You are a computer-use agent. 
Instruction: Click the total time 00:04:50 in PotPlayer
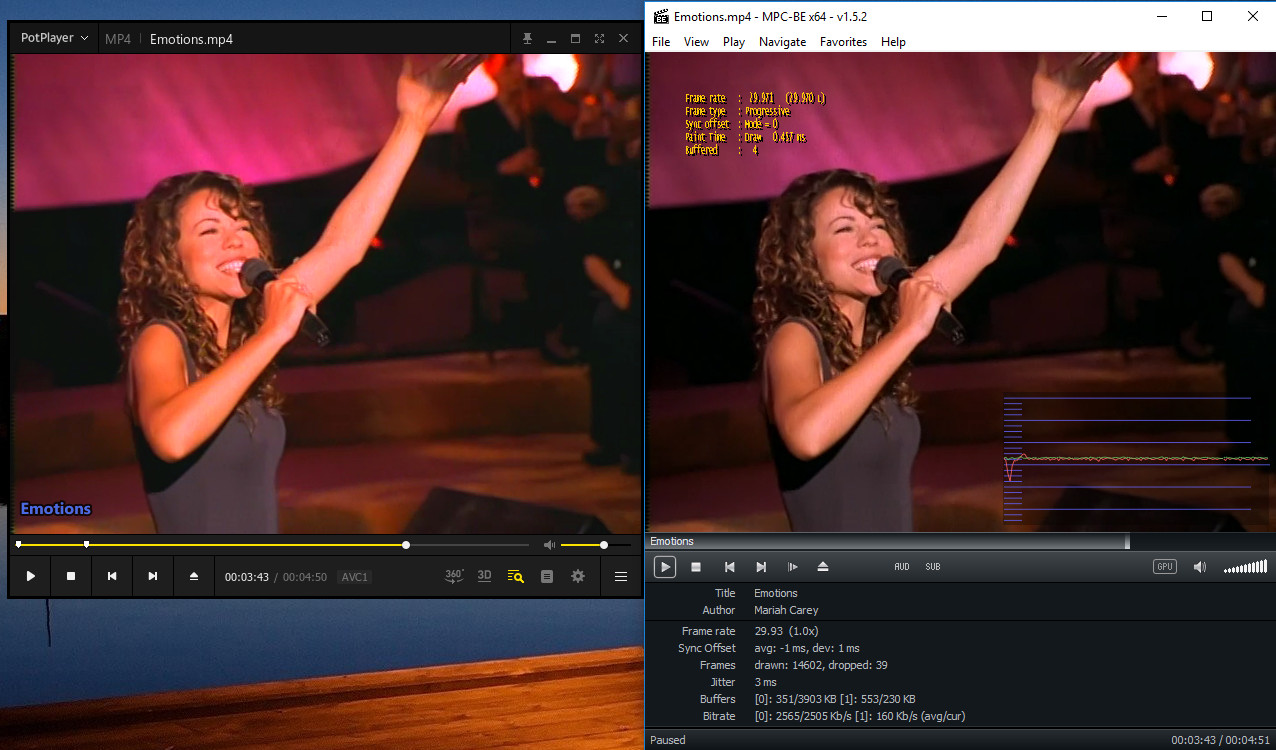coord(305,577)
